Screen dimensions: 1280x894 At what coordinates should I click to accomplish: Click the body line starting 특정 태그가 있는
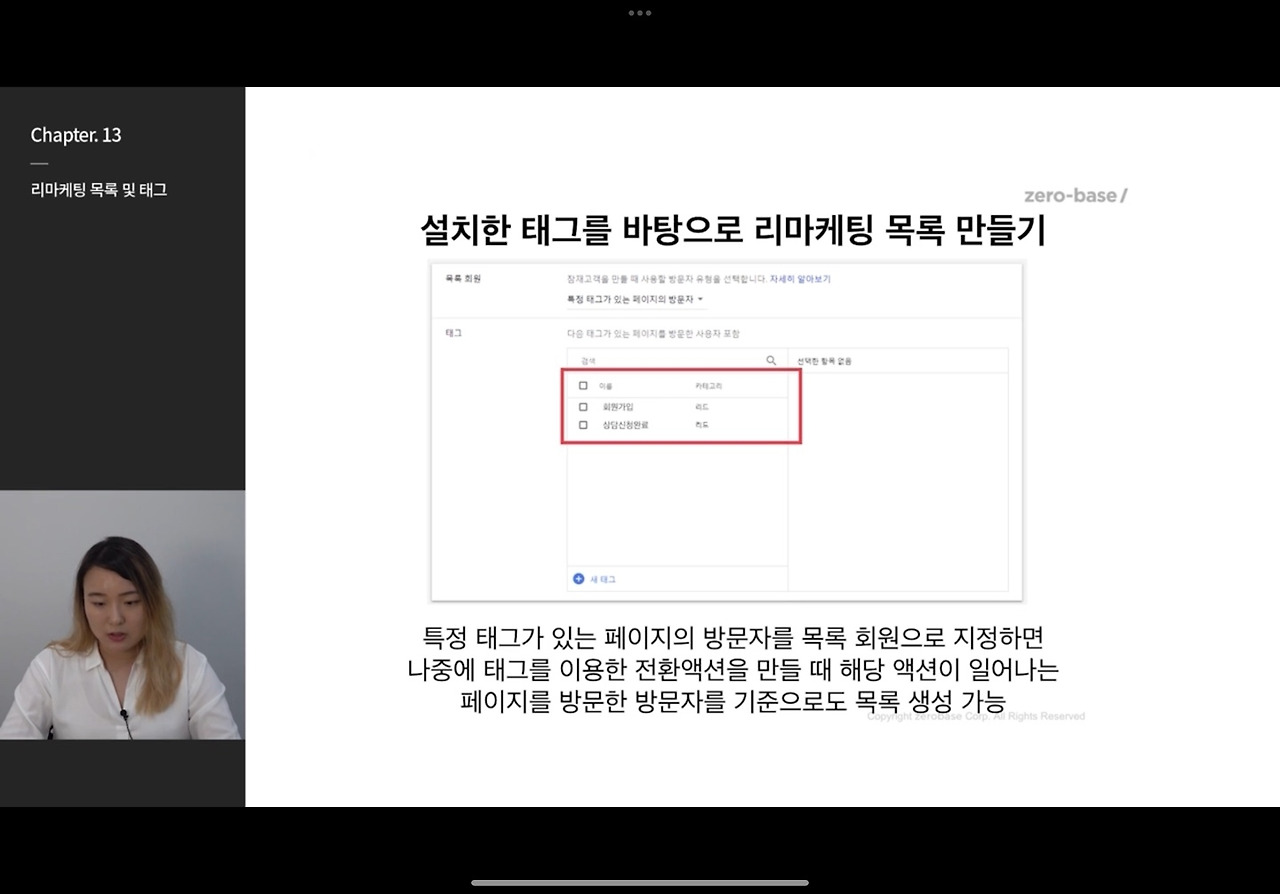pos(733,637)
